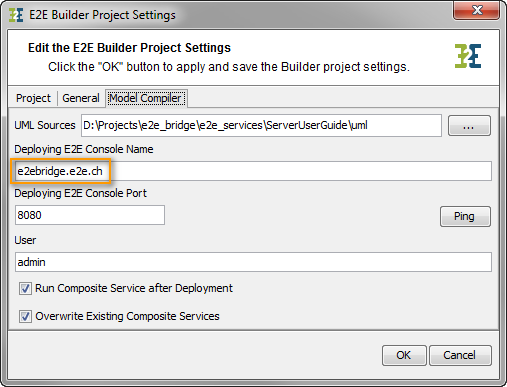Click the bold Edit Builder Project Settings heading

129,48
